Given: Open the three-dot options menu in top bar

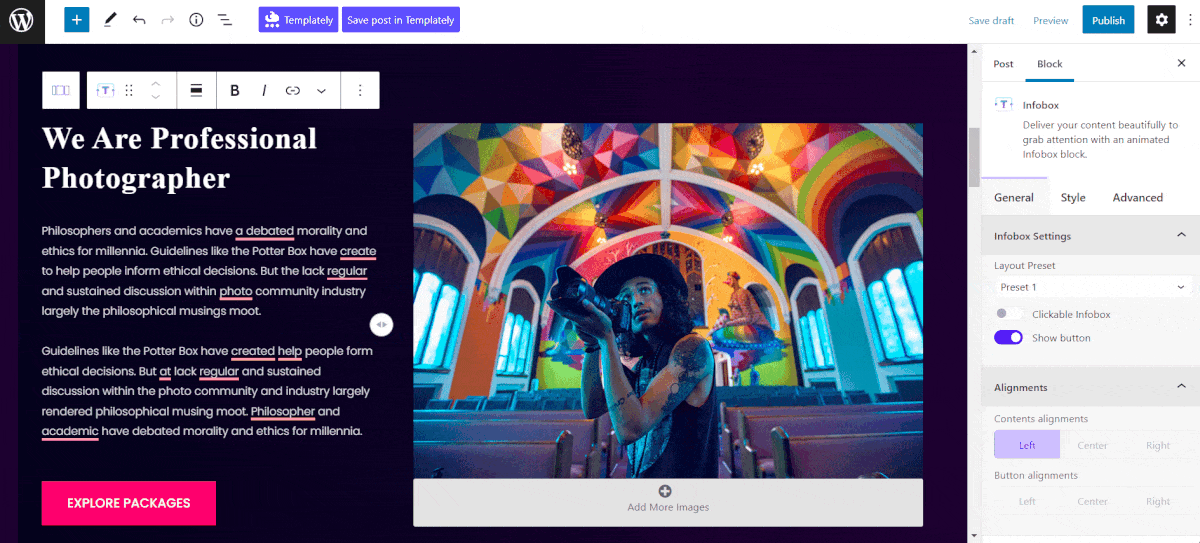Looking at the screenshot, I should pos(1189,20).
